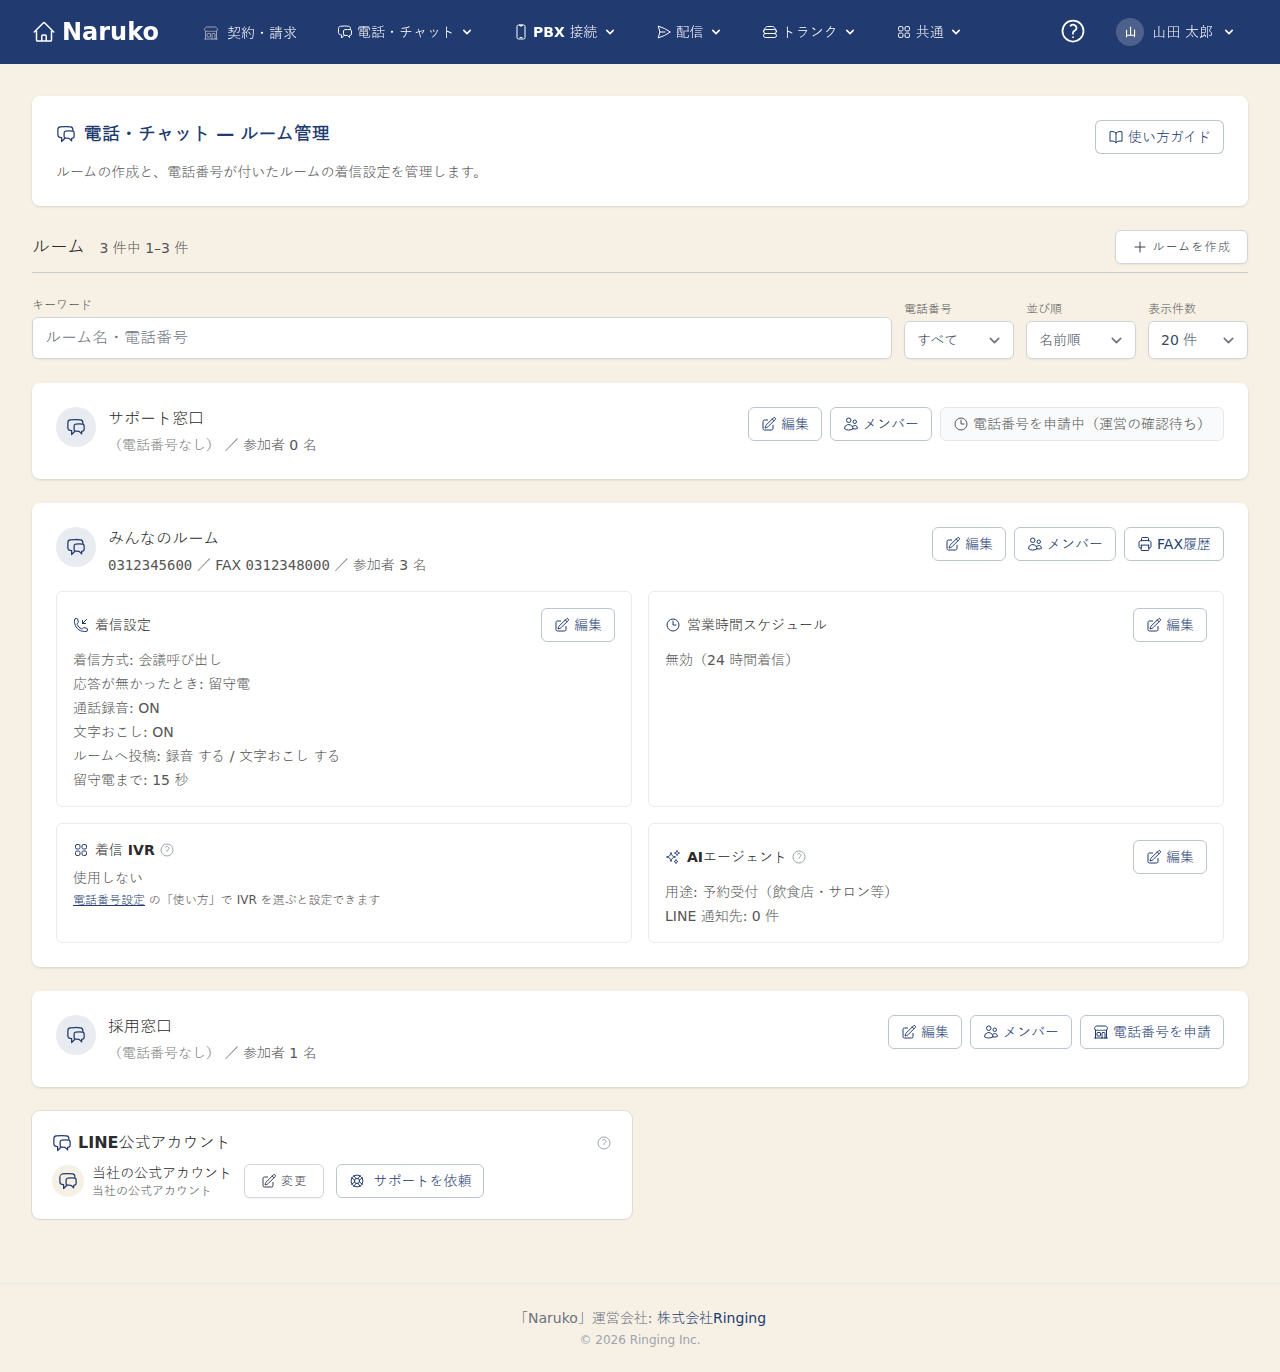Click the 着信設定 phone icon
Image resolution: width=1280 pixels, height=1372 pixels.
click(81, 625)
